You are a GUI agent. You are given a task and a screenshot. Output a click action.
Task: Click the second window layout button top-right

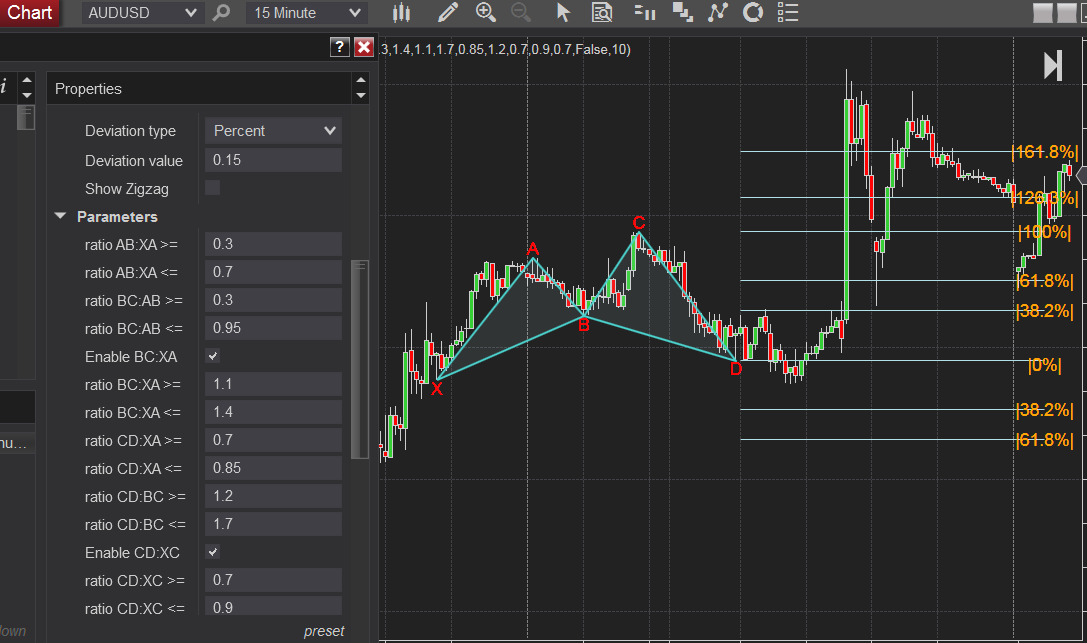pyautogui.click(x=1067, y=12)
